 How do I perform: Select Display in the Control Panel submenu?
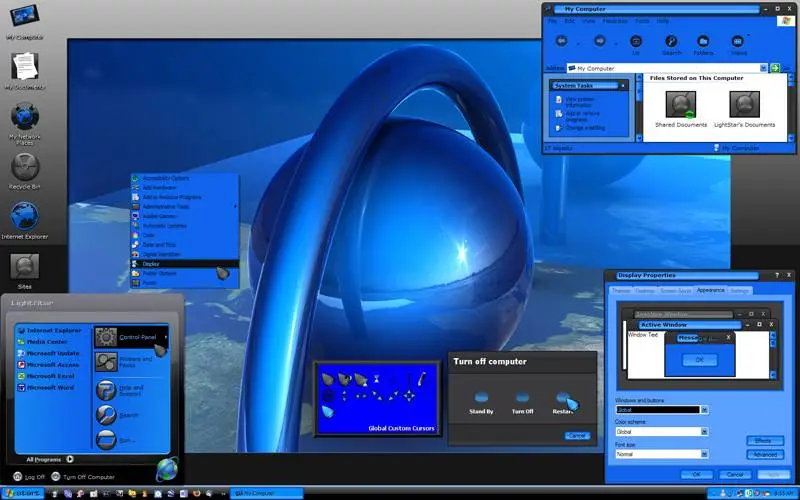185,264
